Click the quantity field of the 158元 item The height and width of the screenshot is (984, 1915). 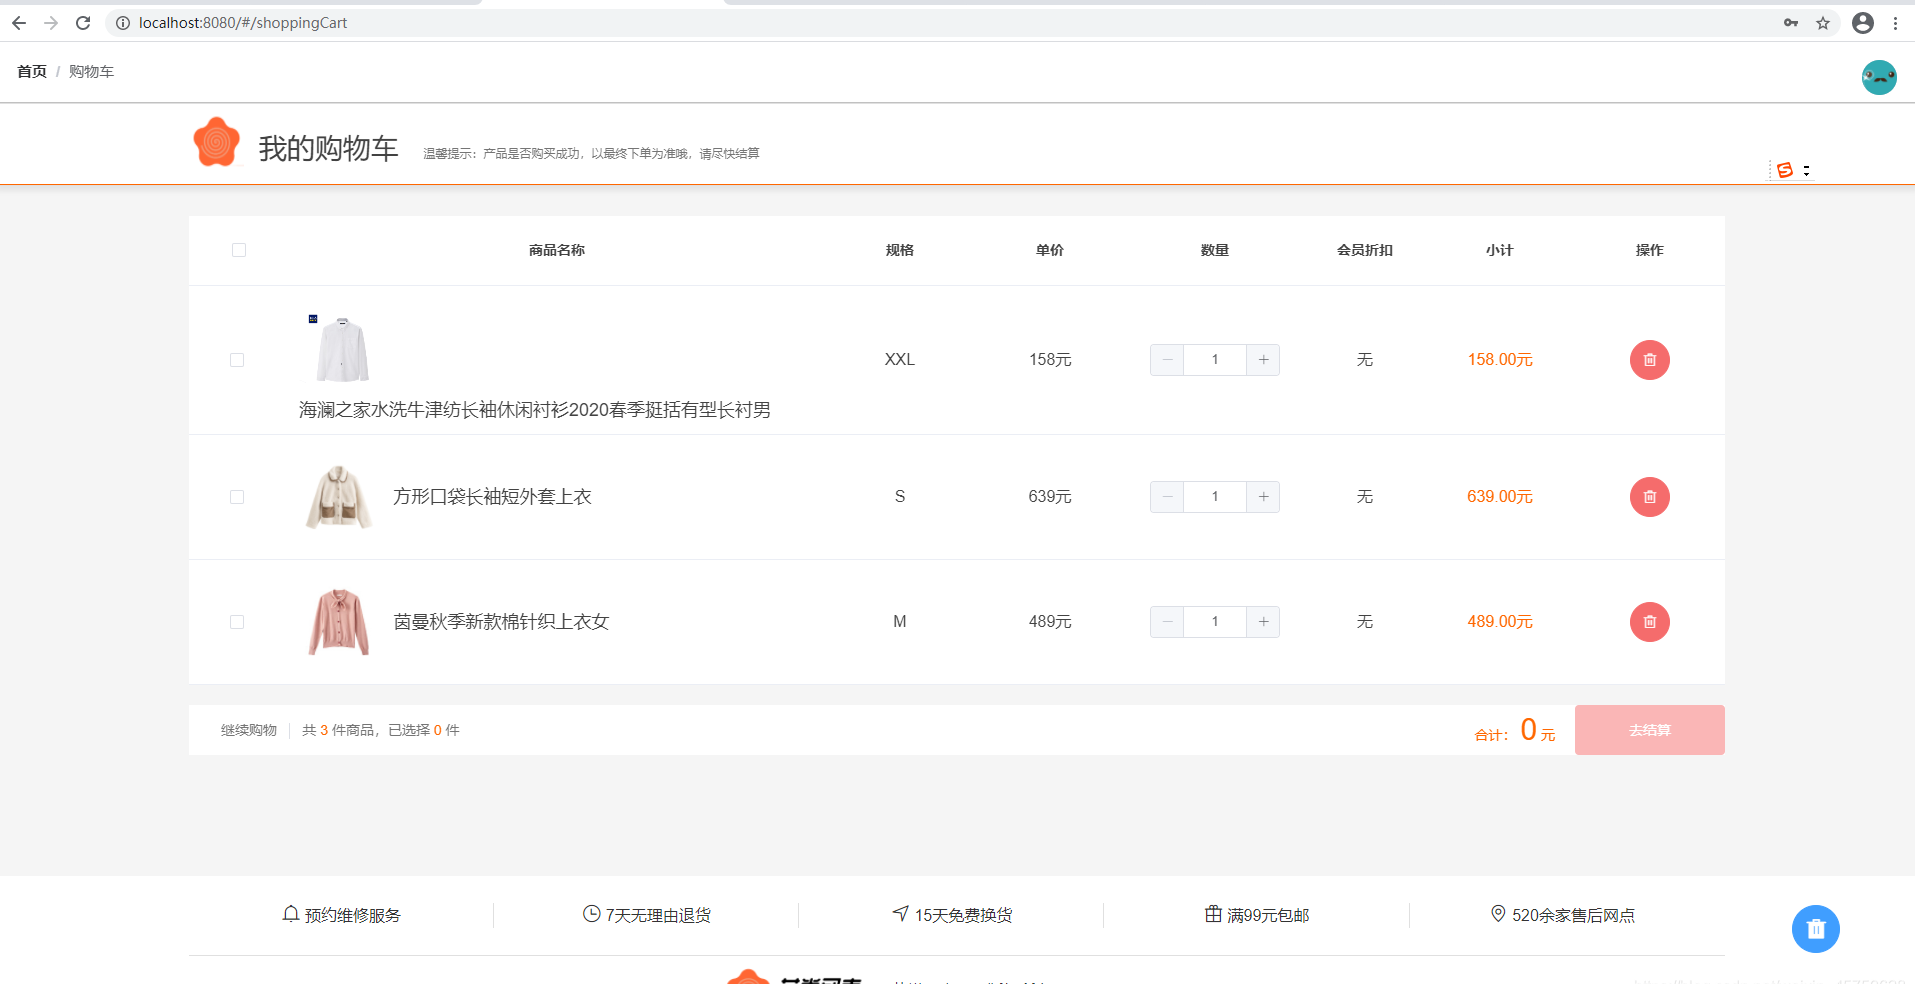point(1215,360)
